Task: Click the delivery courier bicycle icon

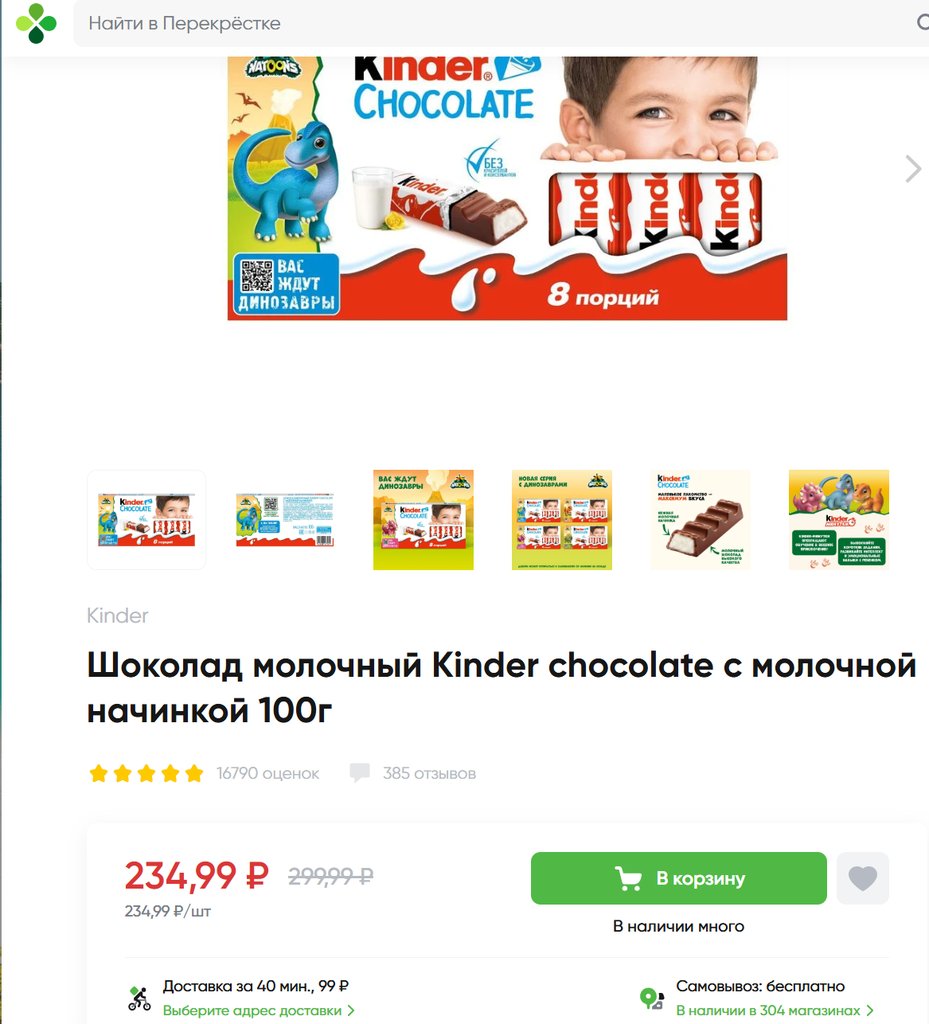Action: (x=138, y=999)
